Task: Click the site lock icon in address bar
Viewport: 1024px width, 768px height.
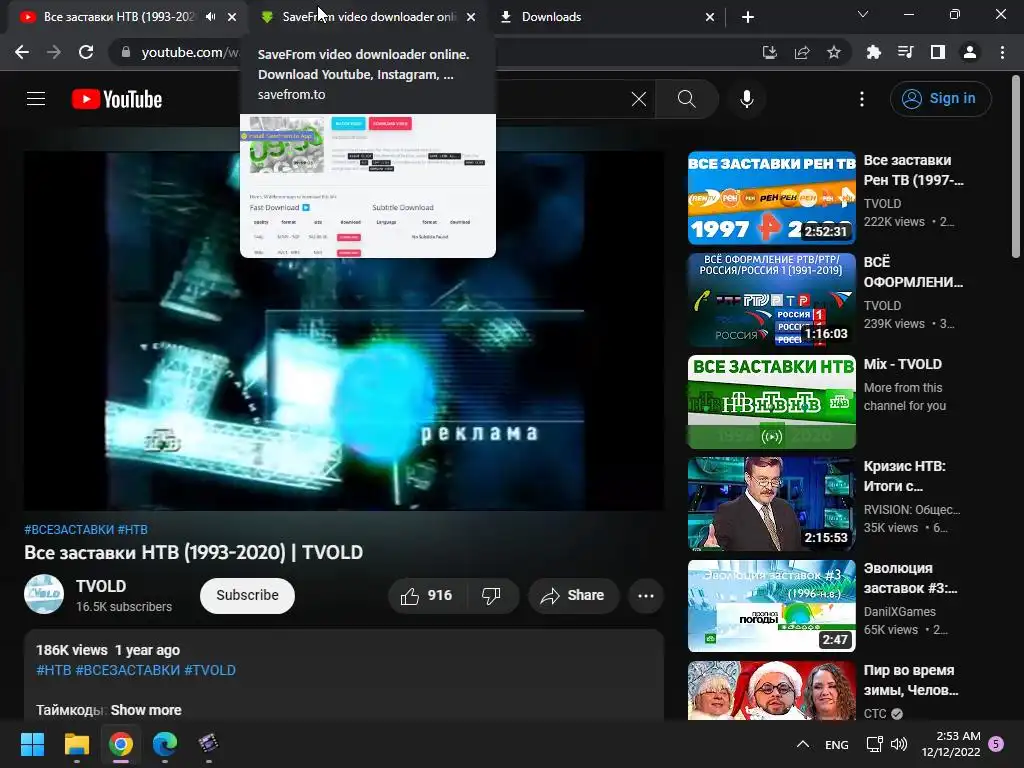Action: tap(126, 52)
